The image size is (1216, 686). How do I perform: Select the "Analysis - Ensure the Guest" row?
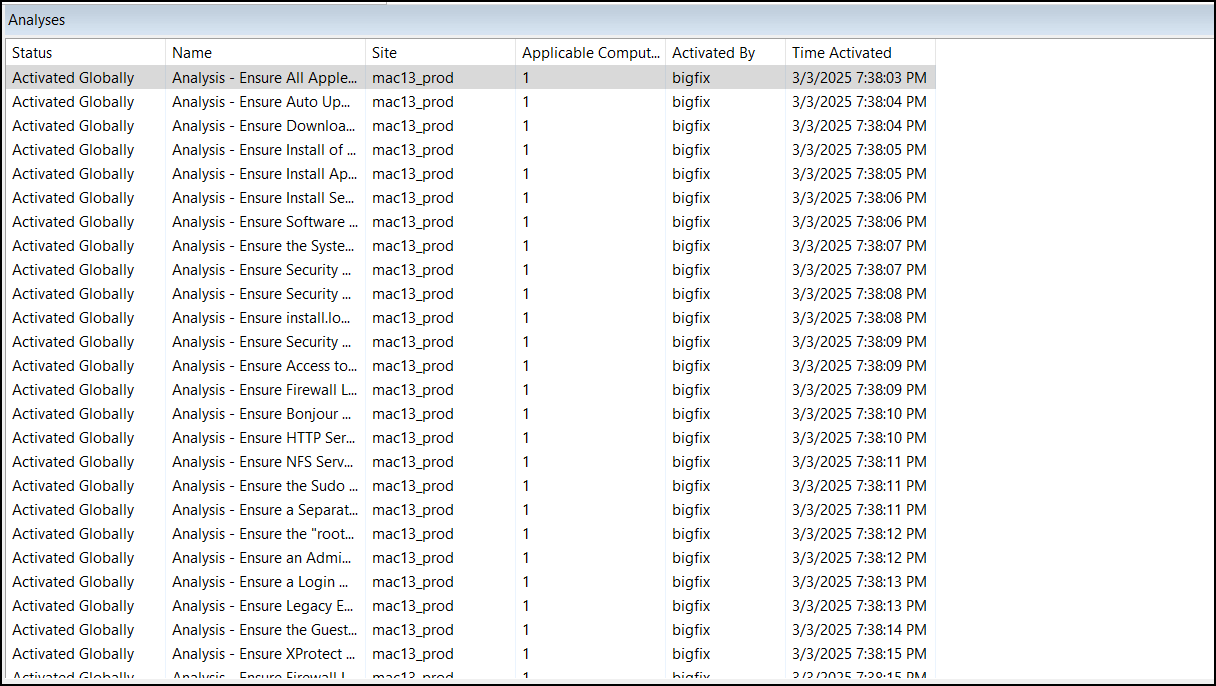264,629
